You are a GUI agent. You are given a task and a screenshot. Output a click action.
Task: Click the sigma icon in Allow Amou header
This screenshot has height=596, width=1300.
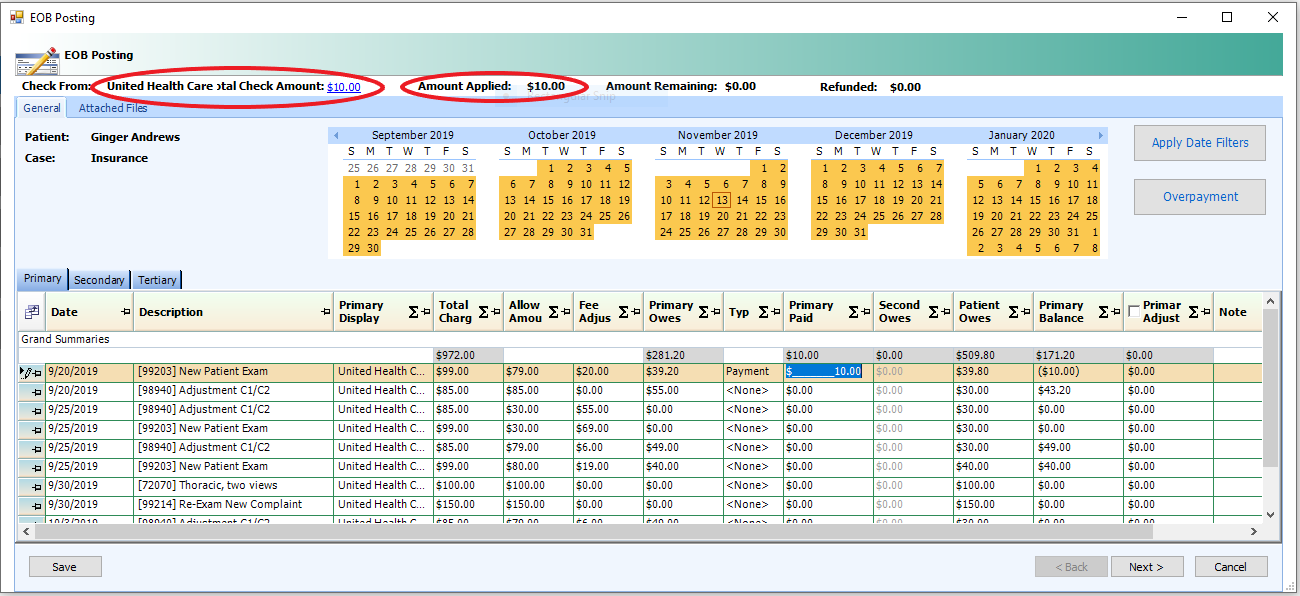tap(553, 312)
